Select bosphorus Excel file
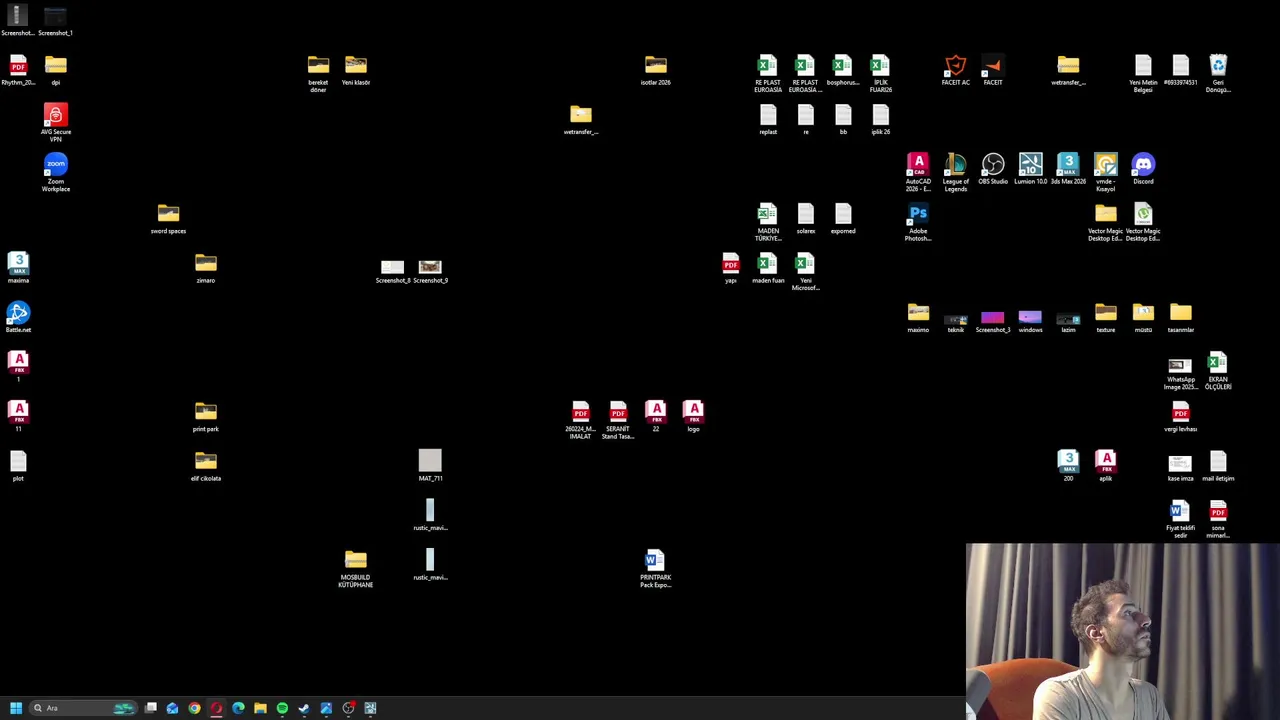 tap(843, 70)
